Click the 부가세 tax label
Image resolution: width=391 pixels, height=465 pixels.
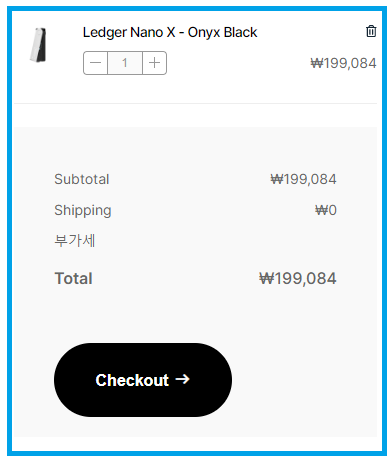[75, 241]
